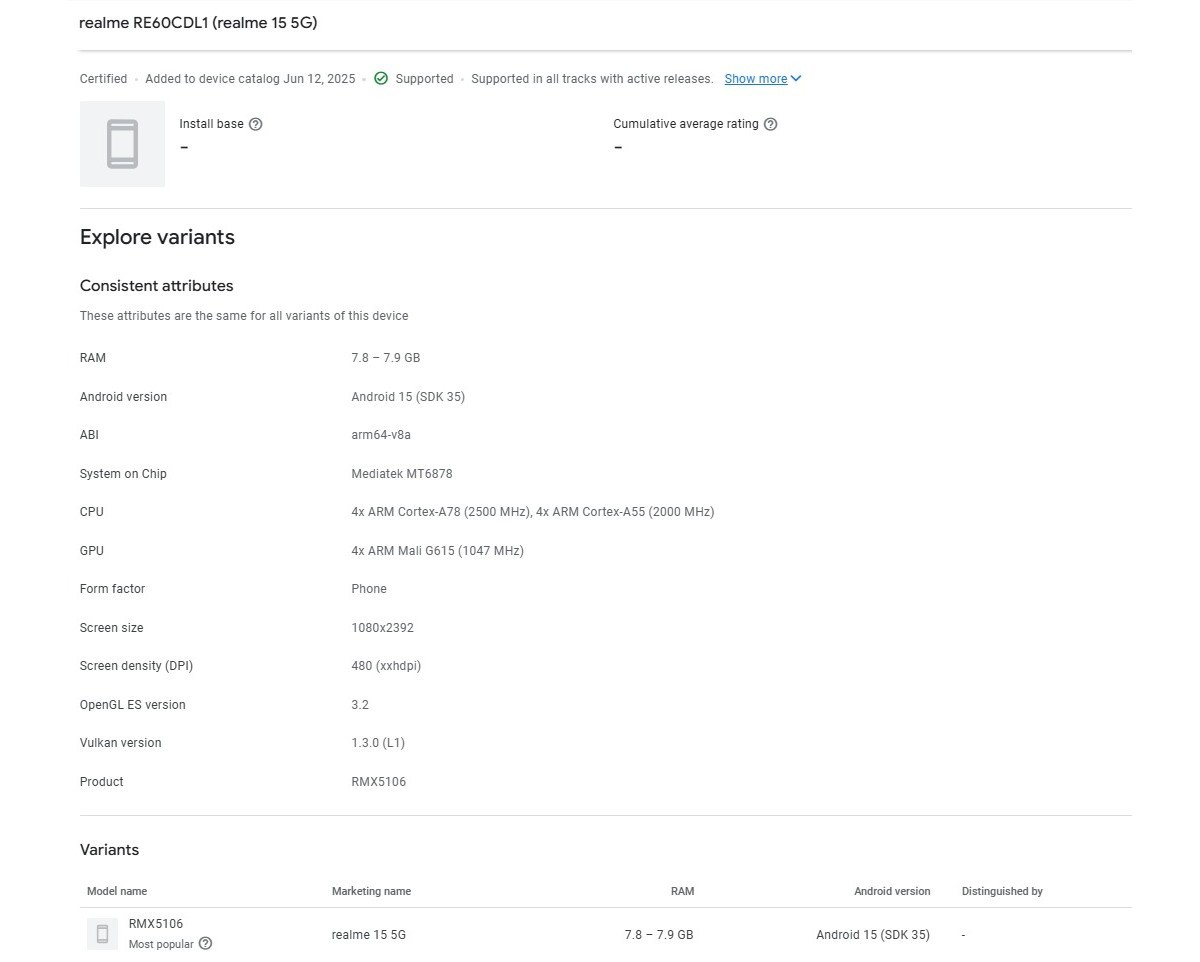Click the Most popular help icon
1200x962 pixels.
[x=205, y=944]
